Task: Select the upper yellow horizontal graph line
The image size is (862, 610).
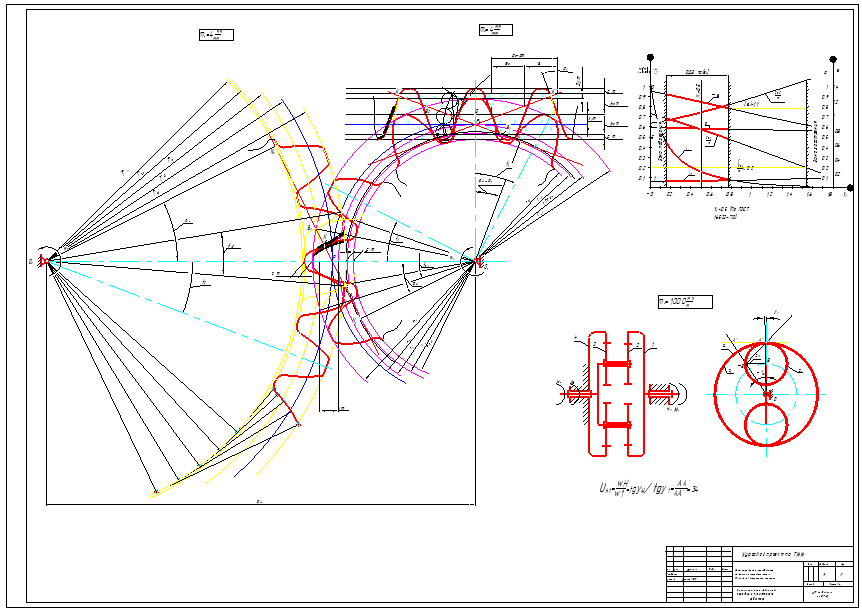Action: (771, 108)
